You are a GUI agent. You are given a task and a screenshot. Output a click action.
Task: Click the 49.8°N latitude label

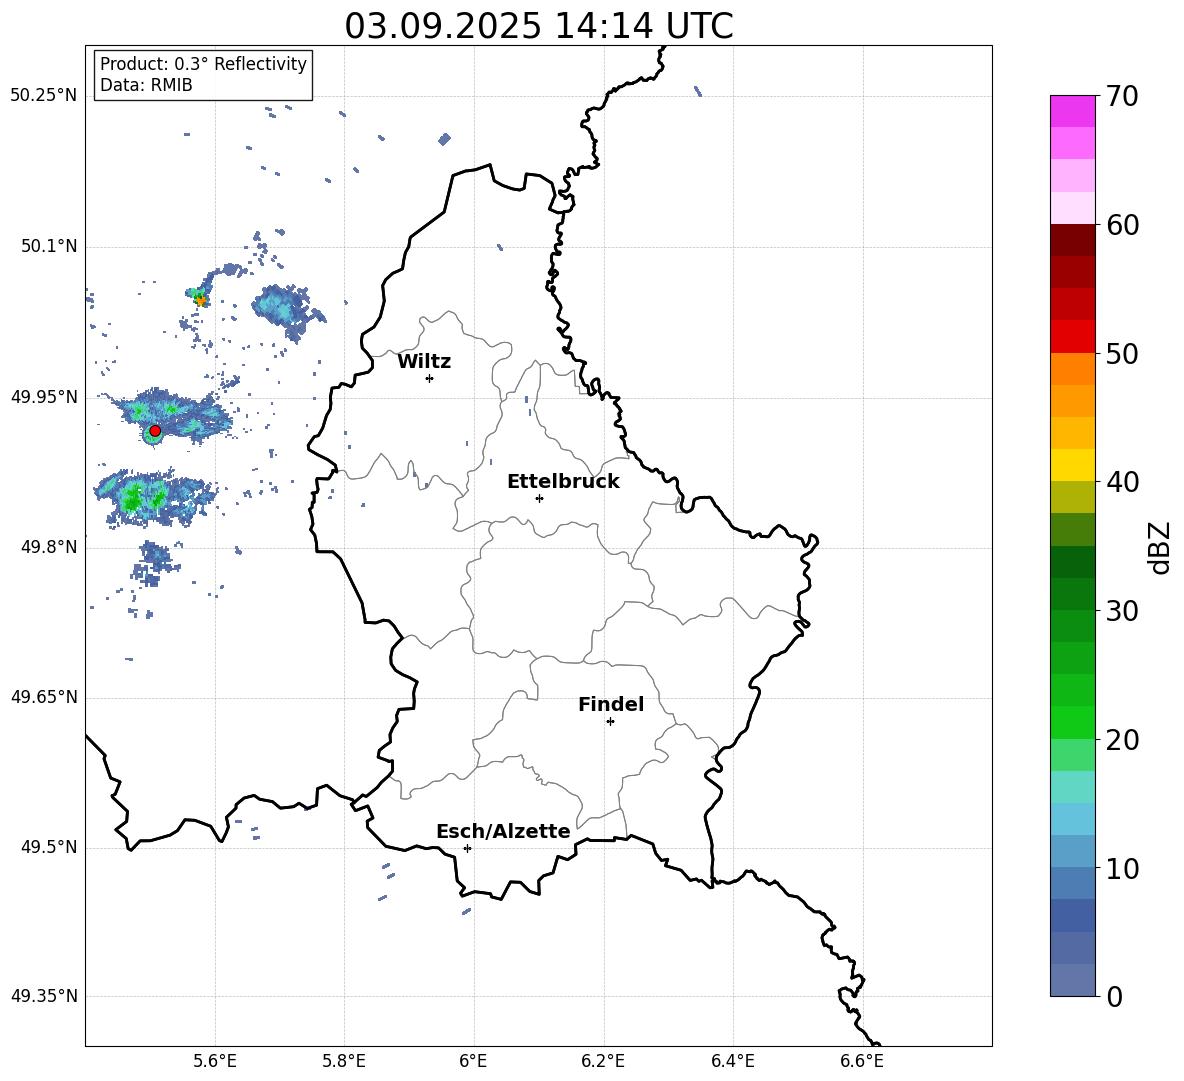[49, 547]
